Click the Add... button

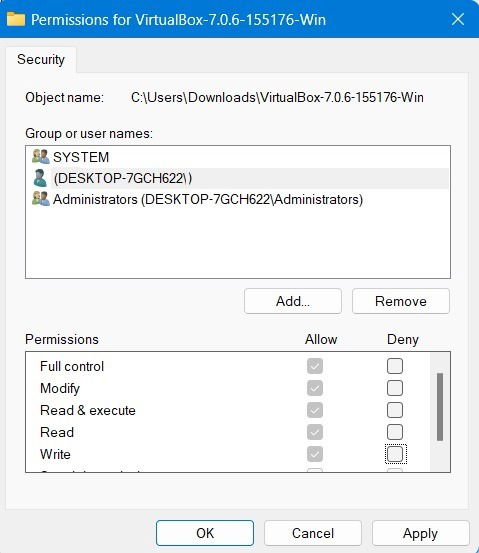tap(293, 301)
